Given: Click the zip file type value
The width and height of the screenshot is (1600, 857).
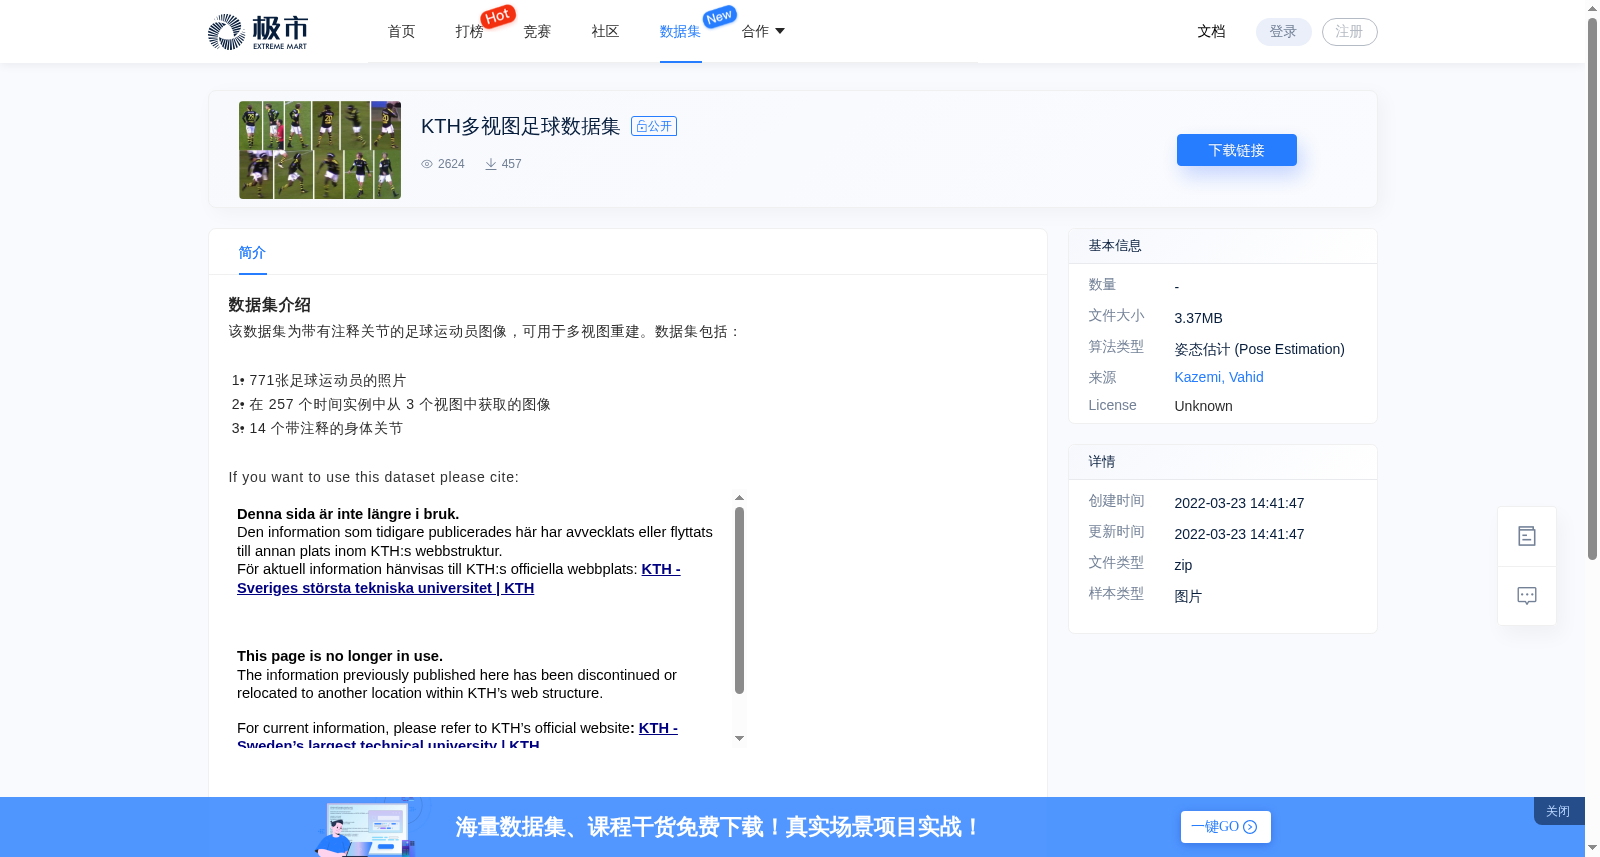Looking at the screenshot, I should click(1183, 565).
